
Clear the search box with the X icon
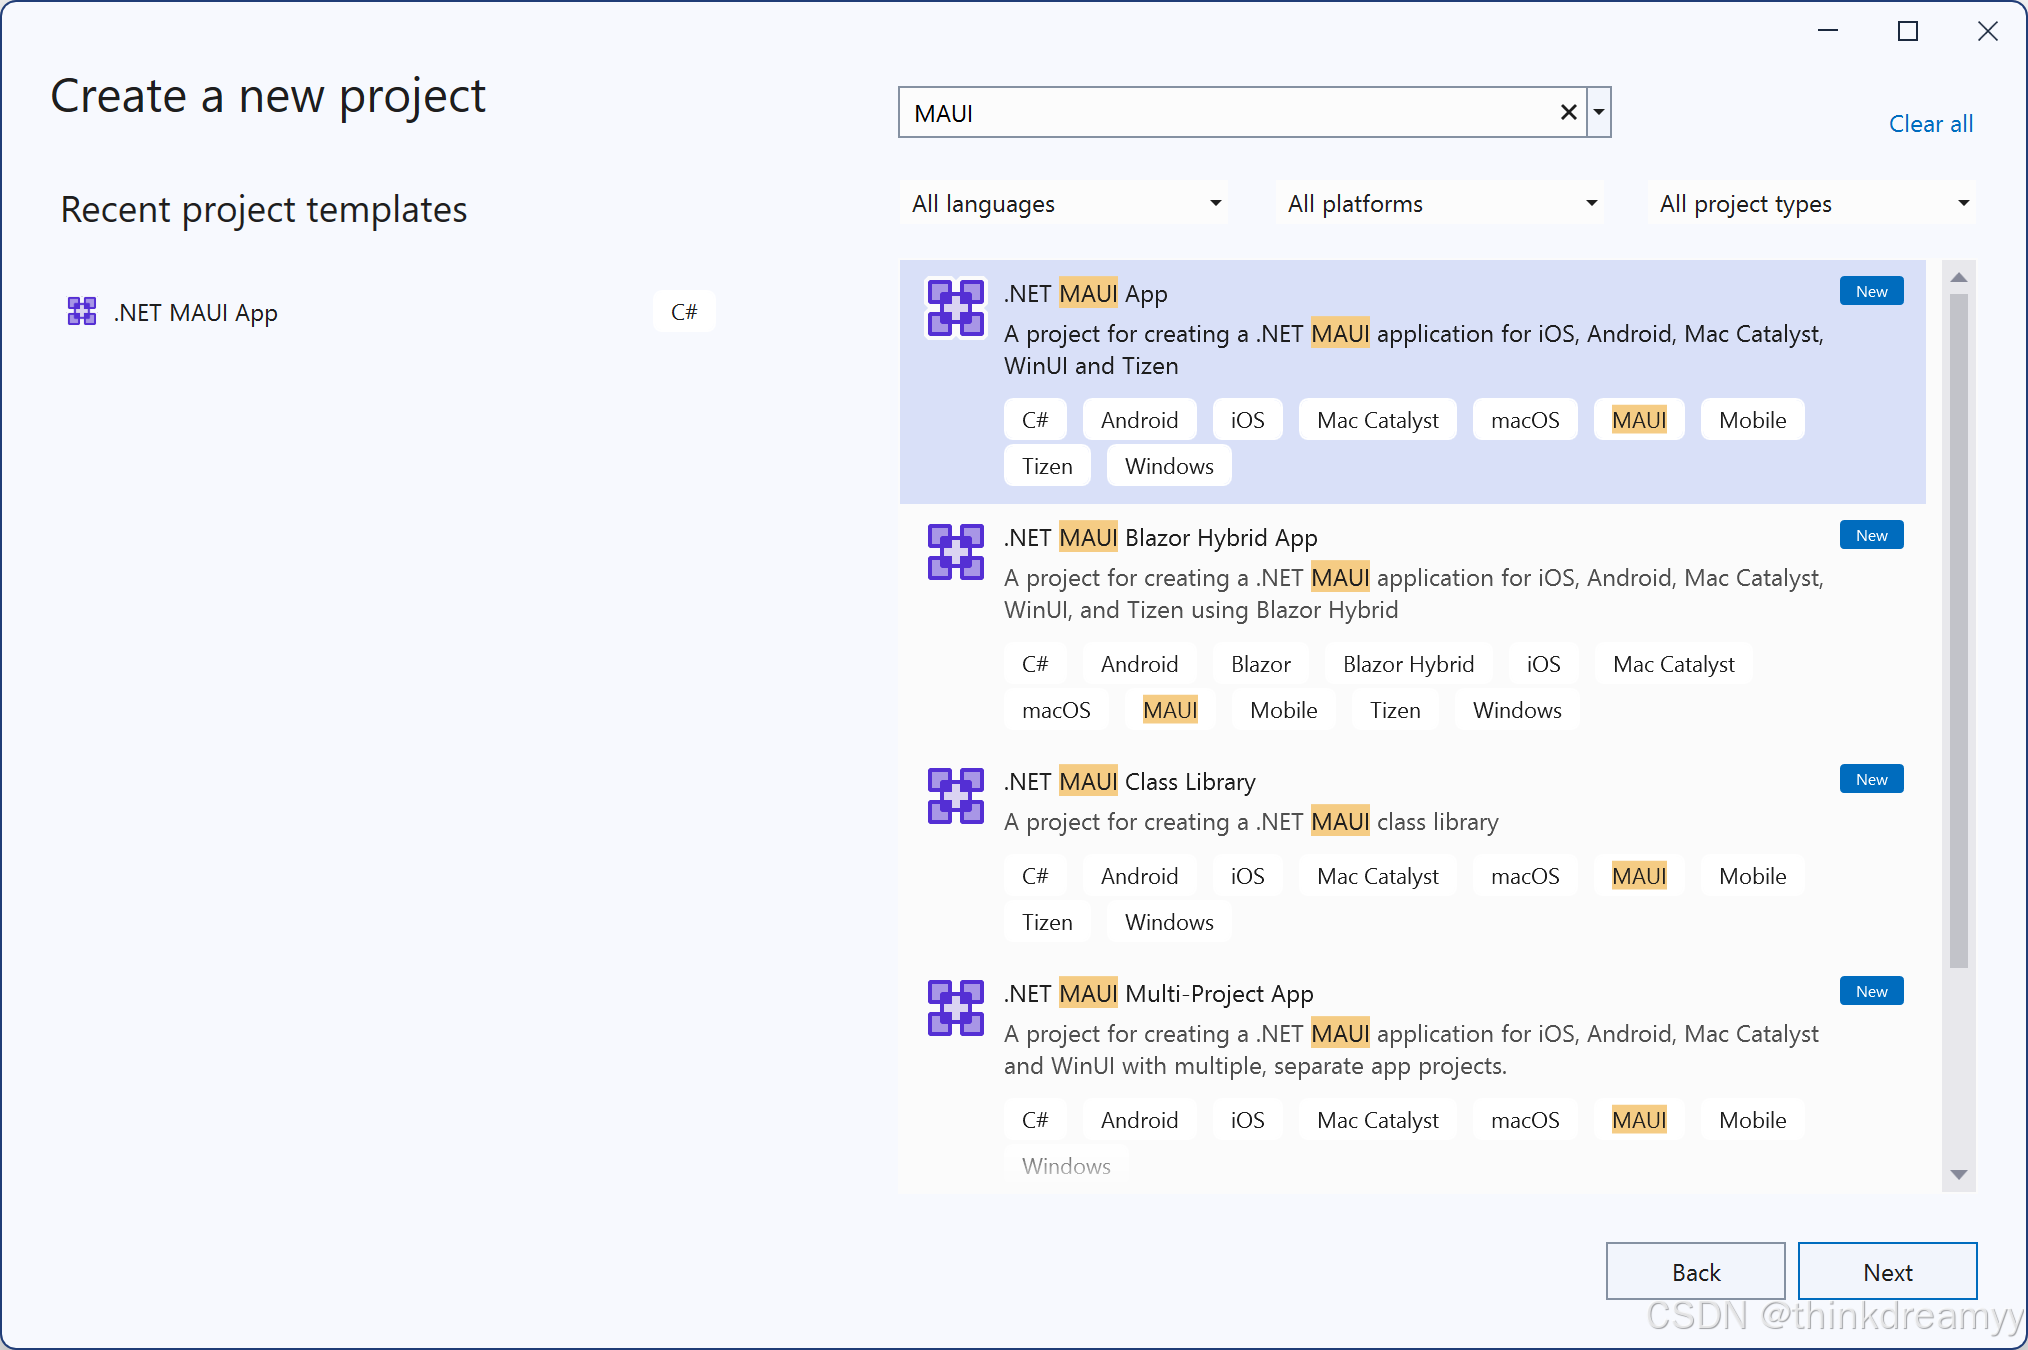(x=1568, y=113)
